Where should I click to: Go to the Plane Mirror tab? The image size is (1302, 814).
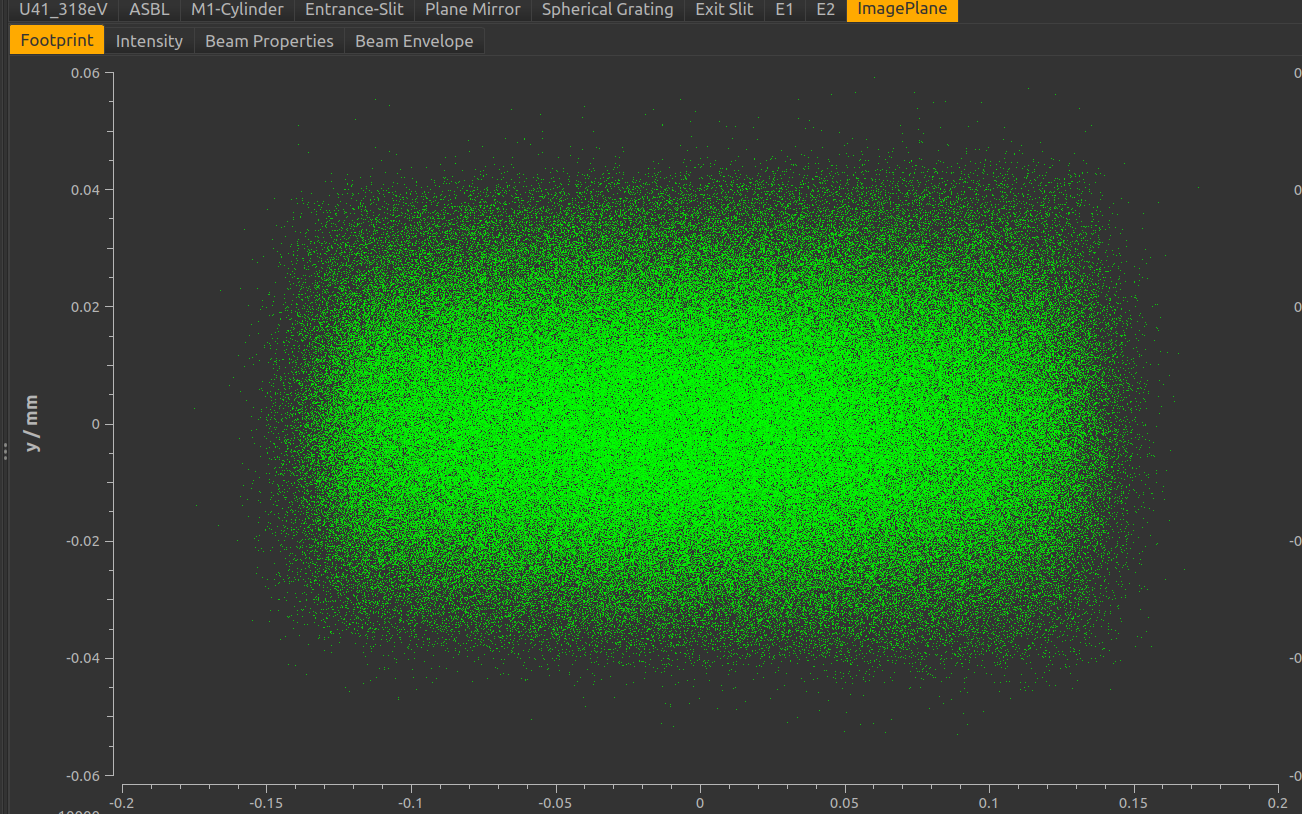(473, 10)
